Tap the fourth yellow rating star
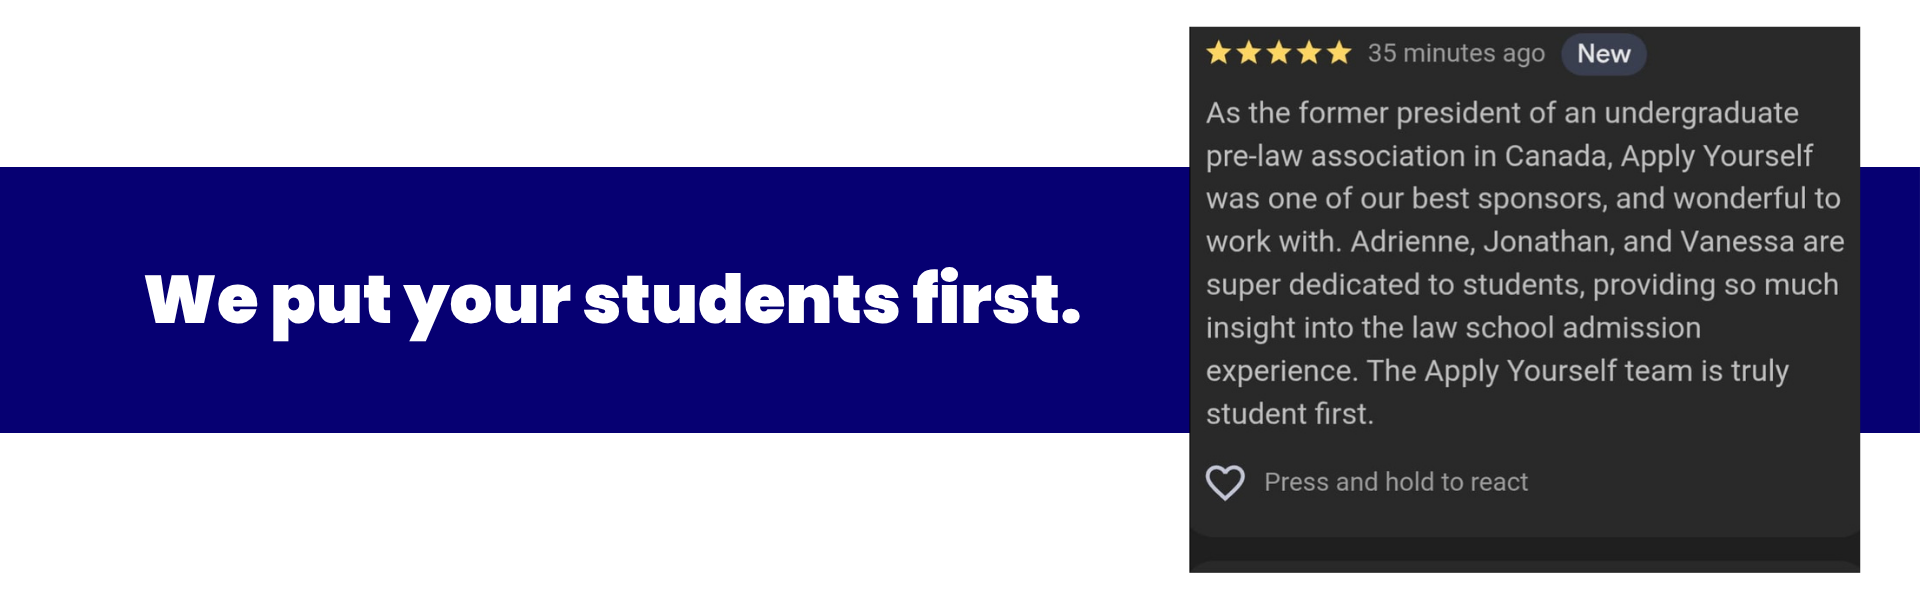Image resolution: width=1920 pixels, height=600 pixels. pyautogui.click(x=1309, y=53)
